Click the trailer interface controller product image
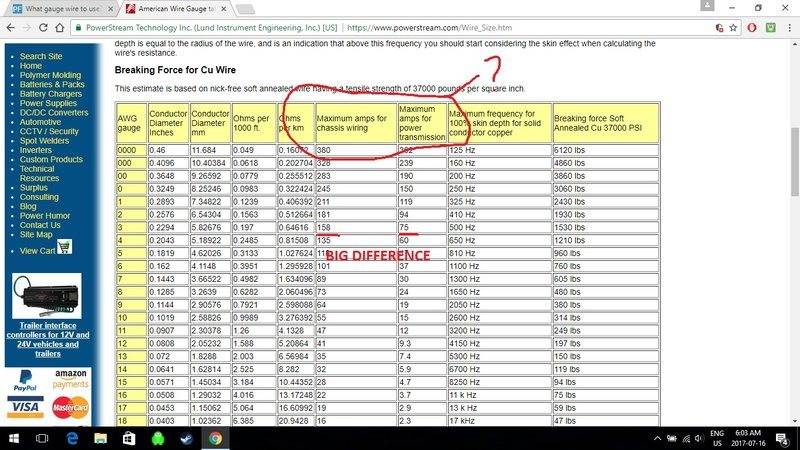 point(46,296)
